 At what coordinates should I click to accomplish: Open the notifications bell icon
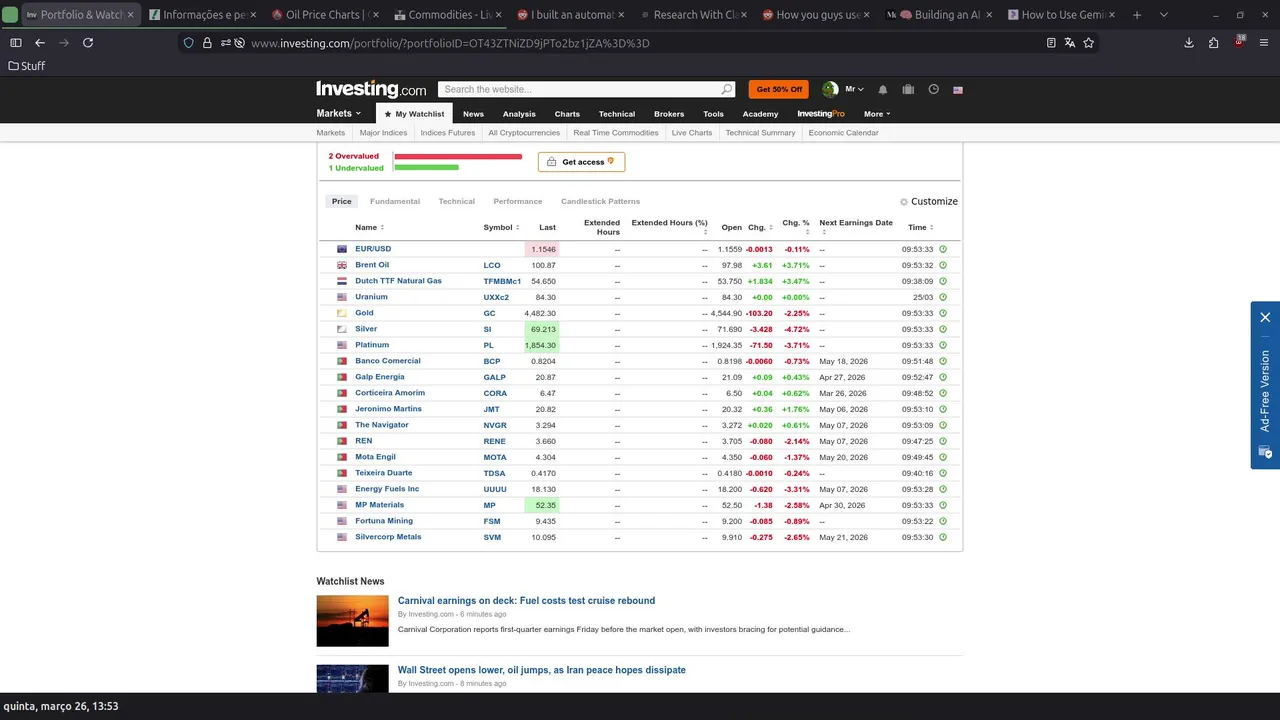[x=883, y=89]
